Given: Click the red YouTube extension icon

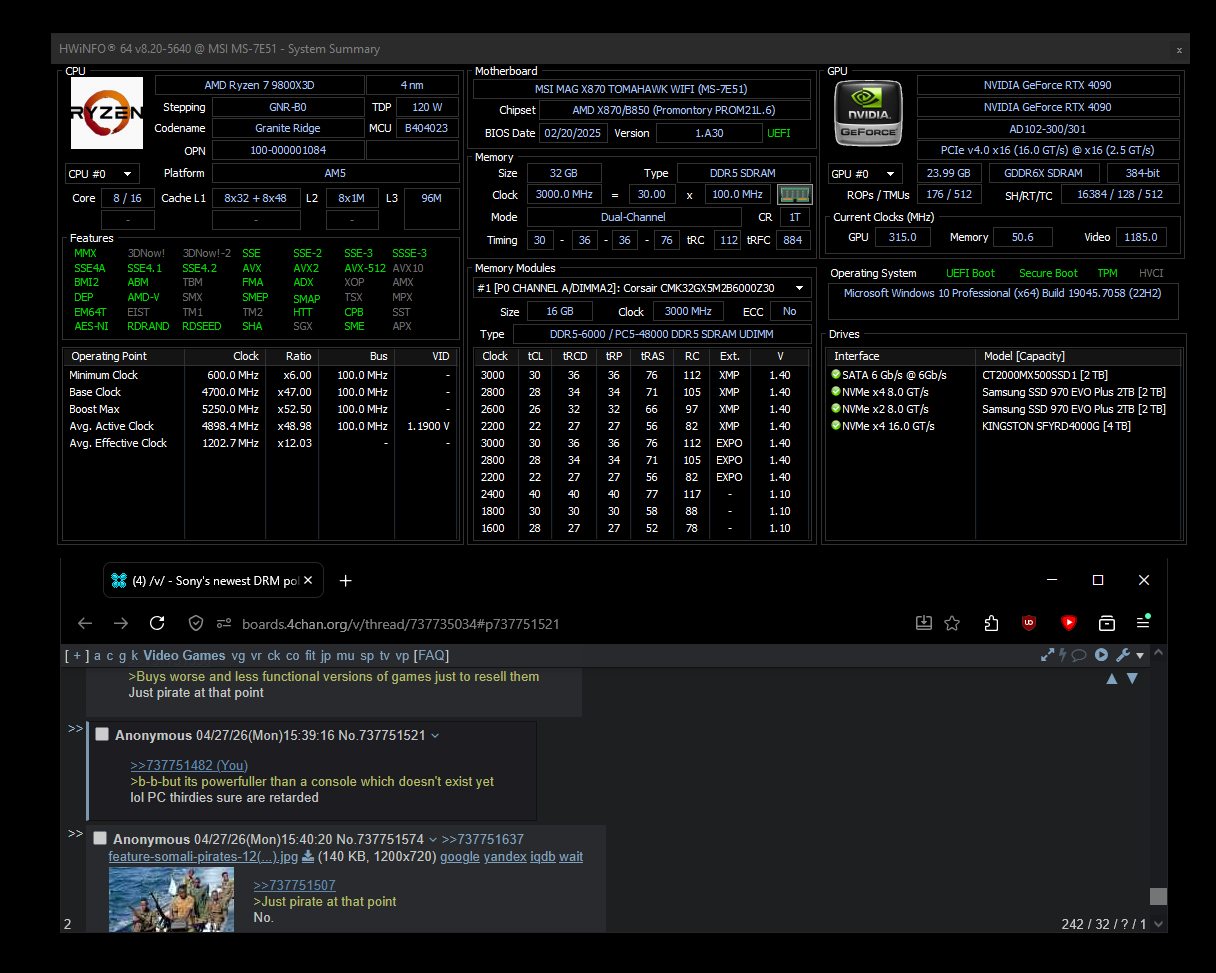Looking at the screenshot, I should click(x=1068, y=623).
